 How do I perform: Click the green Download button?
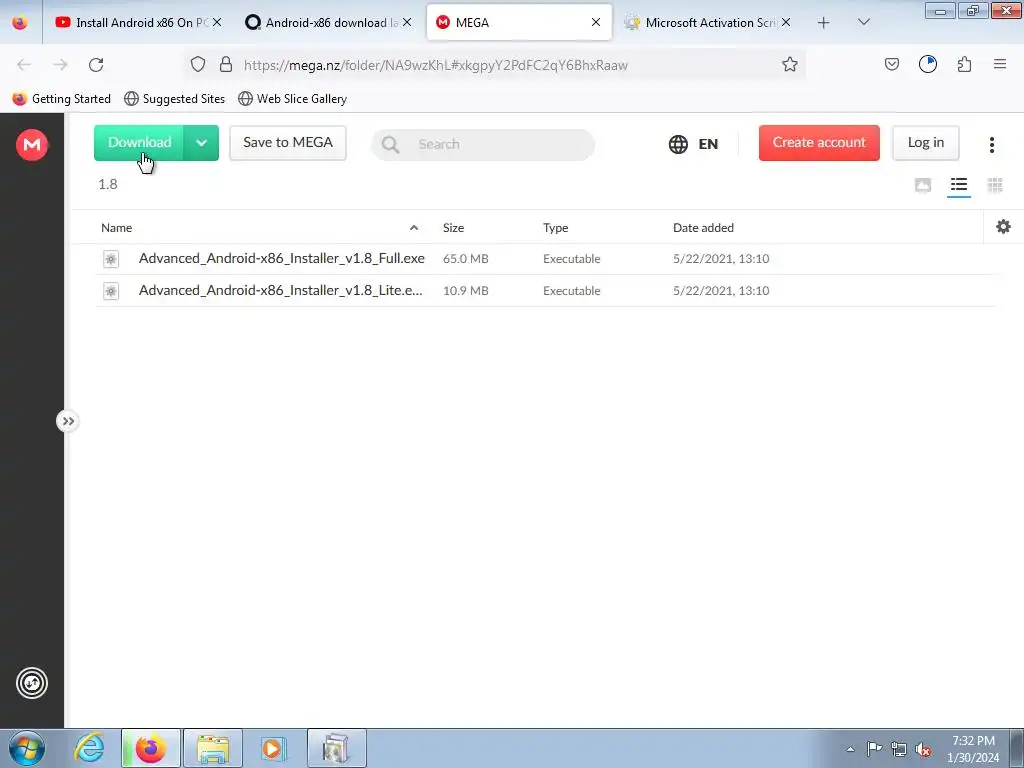pyautogui.click(x=139, y=142)
